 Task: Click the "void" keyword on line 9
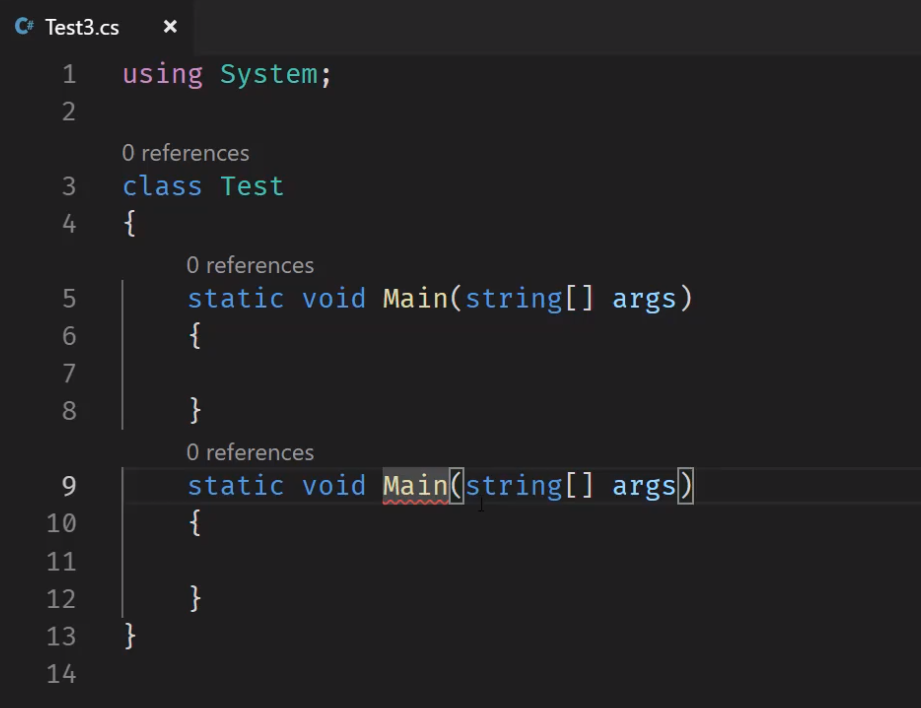tap(333, 485)
